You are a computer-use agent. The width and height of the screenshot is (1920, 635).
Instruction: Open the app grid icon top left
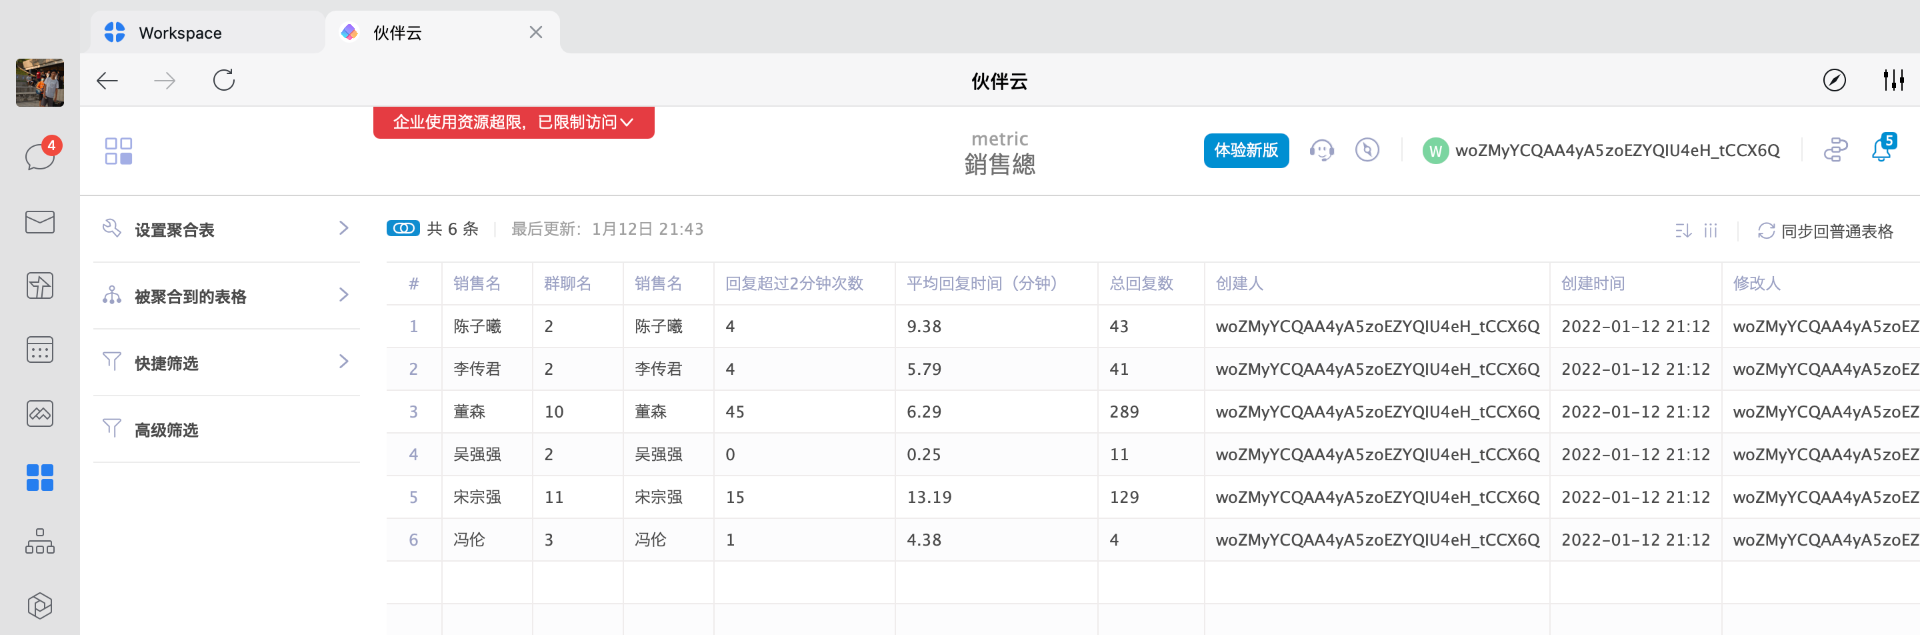(x=118, y=151)
